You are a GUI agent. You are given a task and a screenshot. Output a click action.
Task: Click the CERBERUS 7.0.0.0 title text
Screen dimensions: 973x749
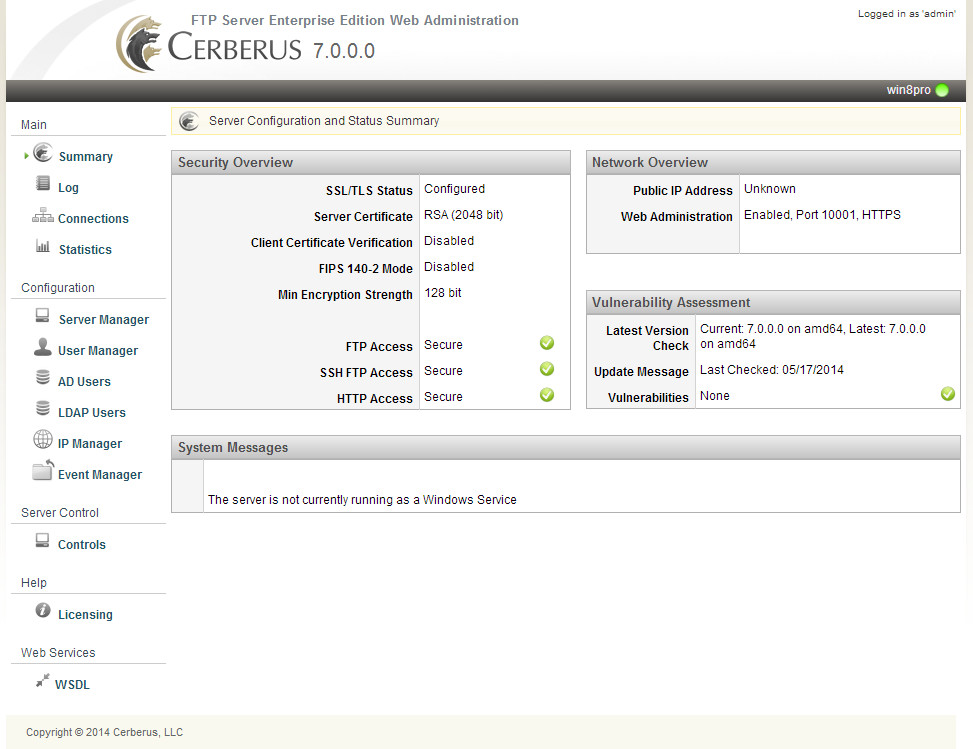coord(272,48)
